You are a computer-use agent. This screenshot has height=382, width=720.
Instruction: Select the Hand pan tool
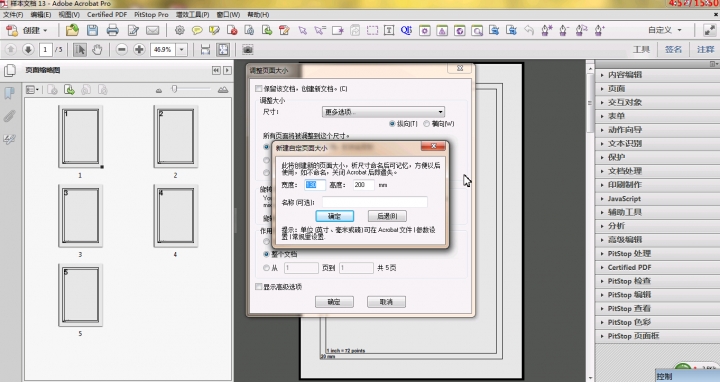point(97,49)
